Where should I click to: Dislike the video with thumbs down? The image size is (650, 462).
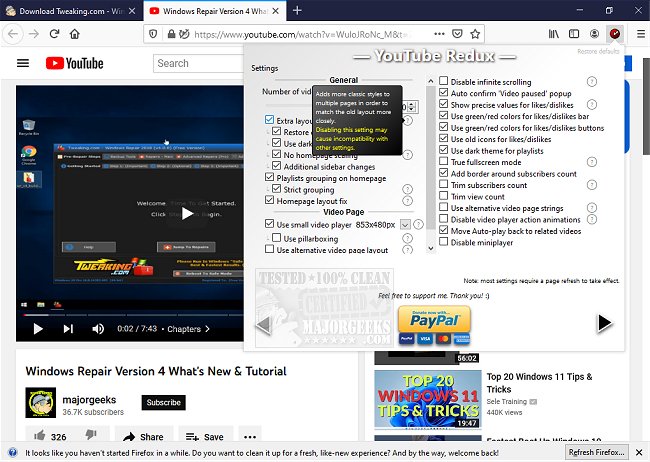pos(91,434)
